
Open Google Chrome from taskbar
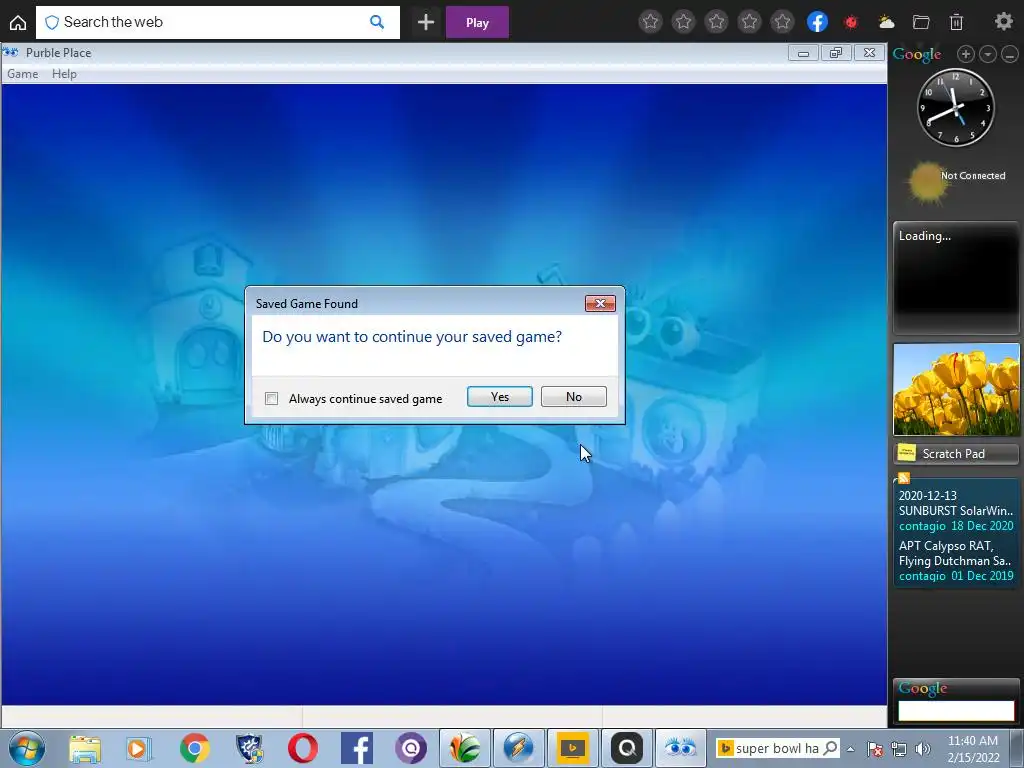click(x=194, y=748)
